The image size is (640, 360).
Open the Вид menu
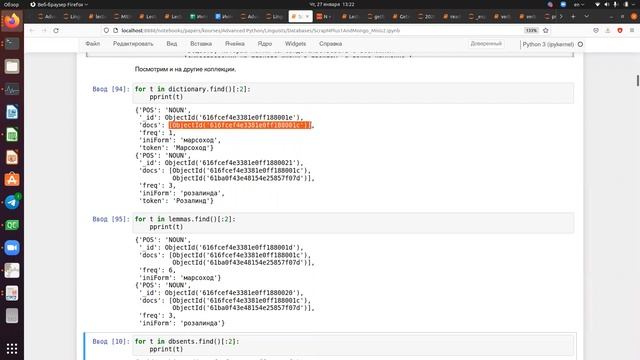tap(172, 44)
